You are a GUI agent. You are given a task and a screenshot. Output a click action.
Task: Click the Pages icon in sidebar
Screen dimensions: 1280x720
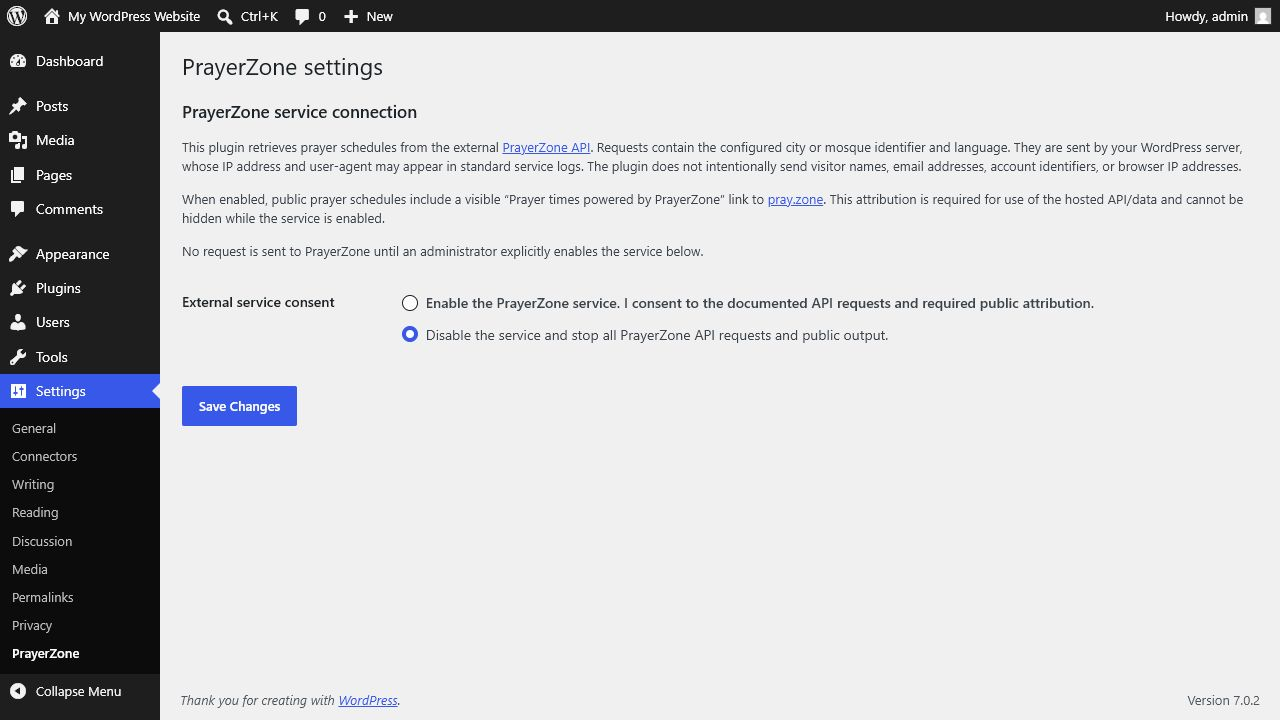[x=18, y=175]
